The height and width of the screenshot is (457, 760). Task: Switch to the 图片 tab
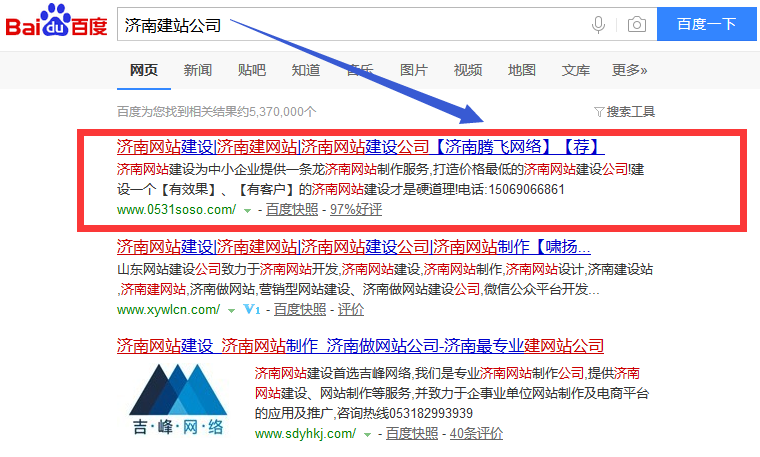[x=413, y=70]
